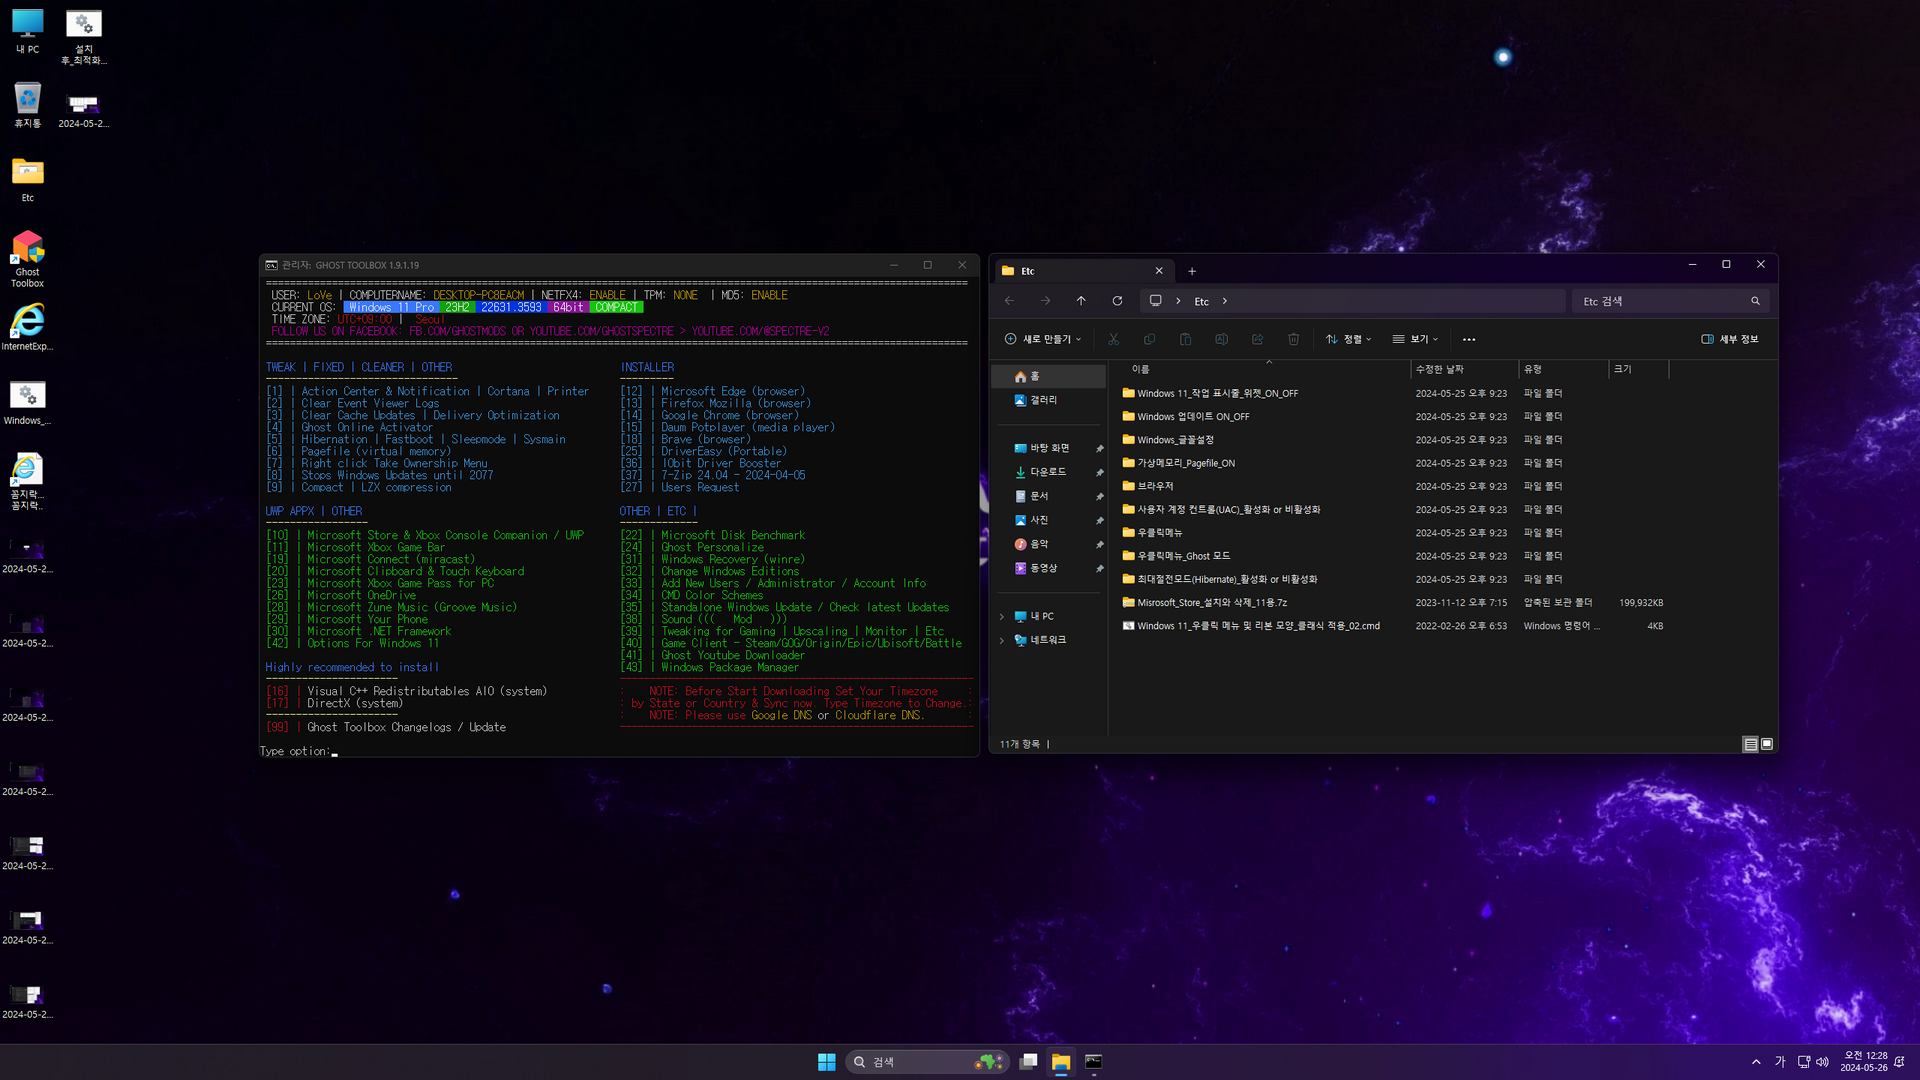
Task: Select 다운로드 in the navigation pane
Action: (1048, 472)
